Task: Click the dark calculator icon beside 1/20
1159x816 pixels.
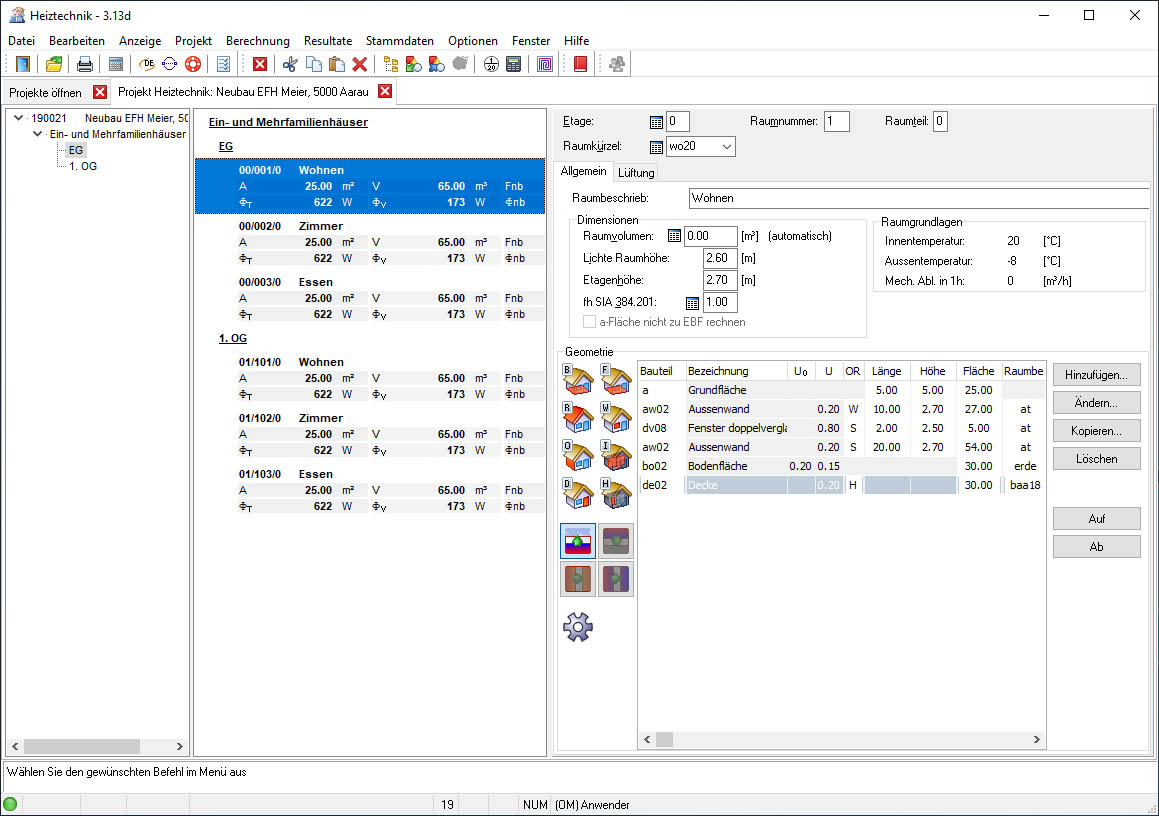Action: pos(514,64)
